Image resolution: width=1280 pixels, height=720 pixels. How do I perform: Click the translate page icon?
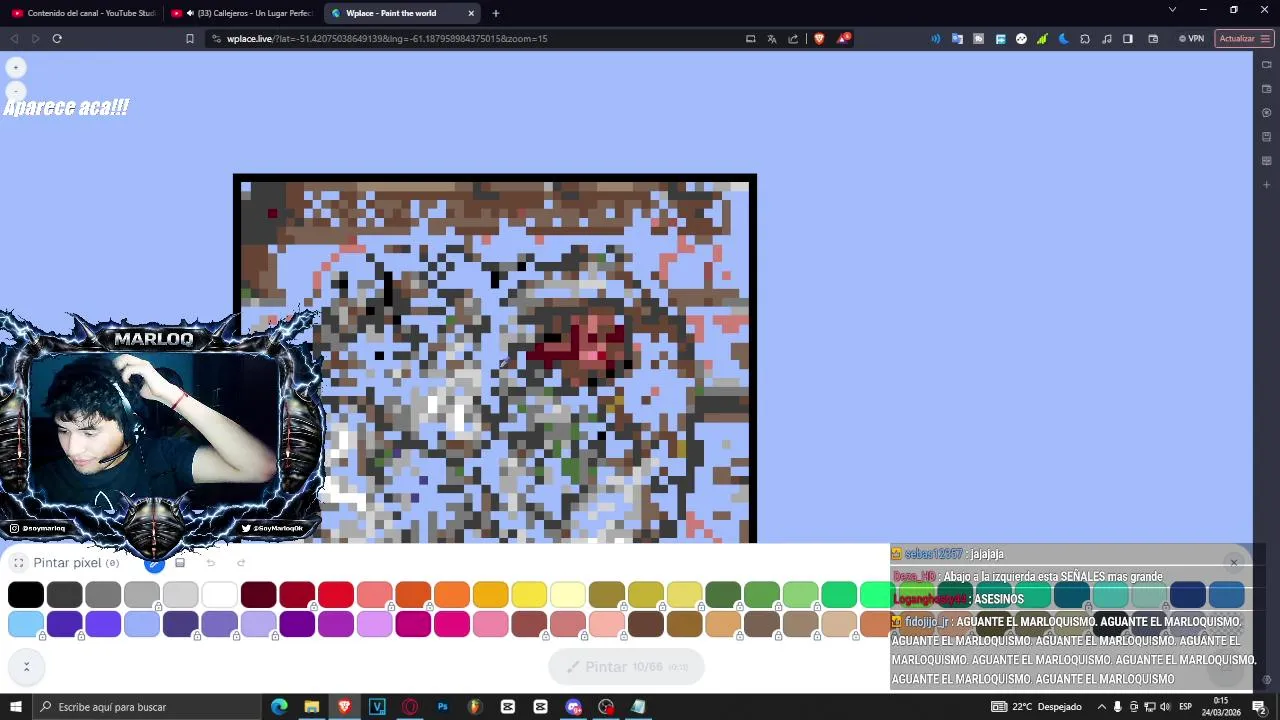click(772, 38)
